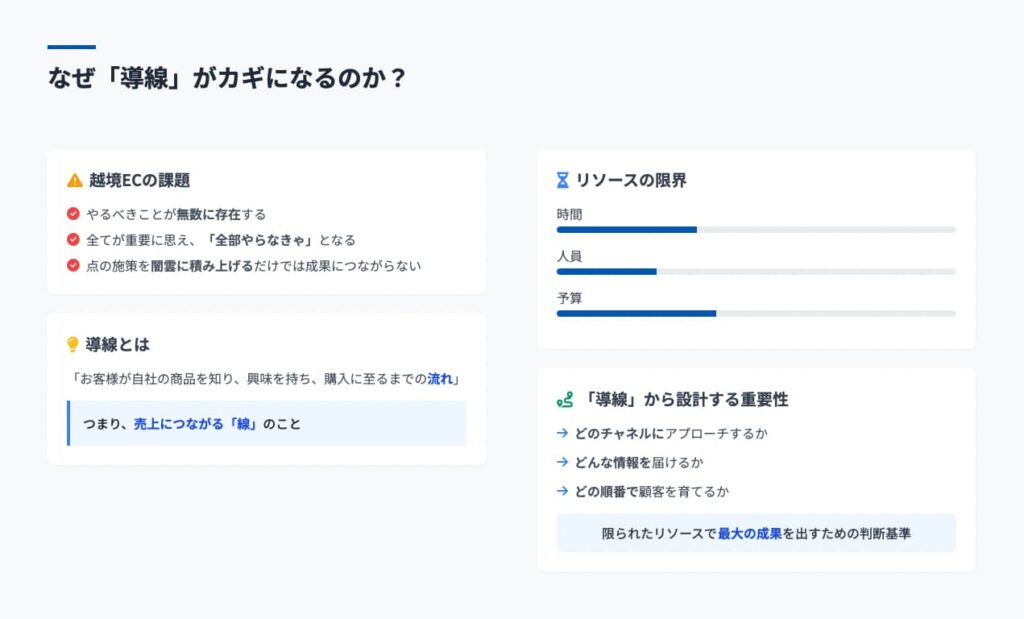Click 「導線」から設計する重要性 heading
This screenshot has width=1024, height=619.
click(684, 400)
